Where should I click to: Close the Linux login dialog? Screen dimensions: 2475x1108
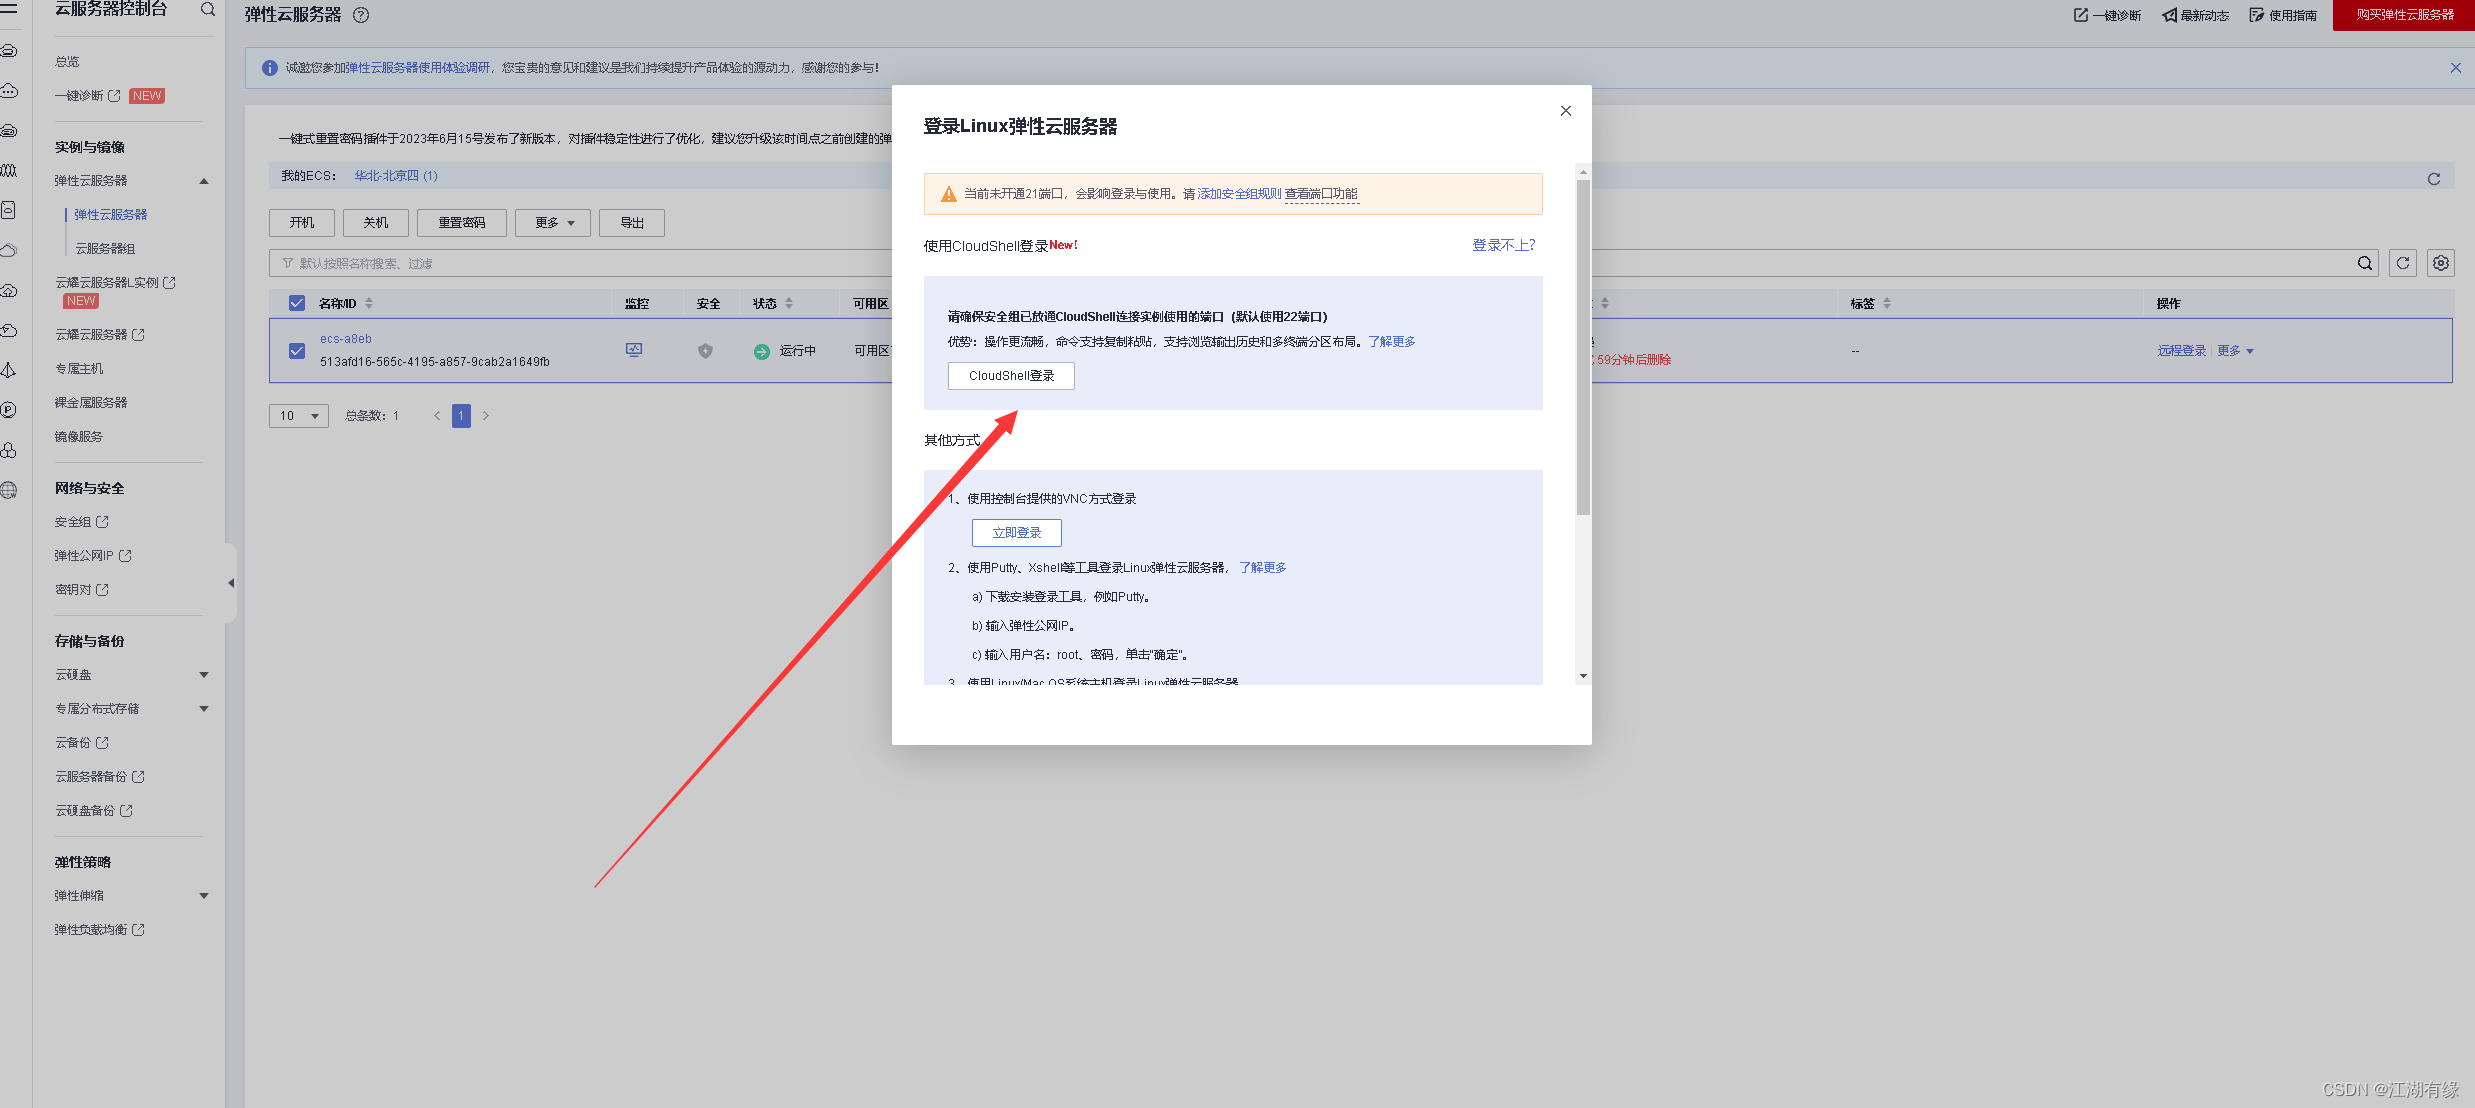tap(1566, 111)
